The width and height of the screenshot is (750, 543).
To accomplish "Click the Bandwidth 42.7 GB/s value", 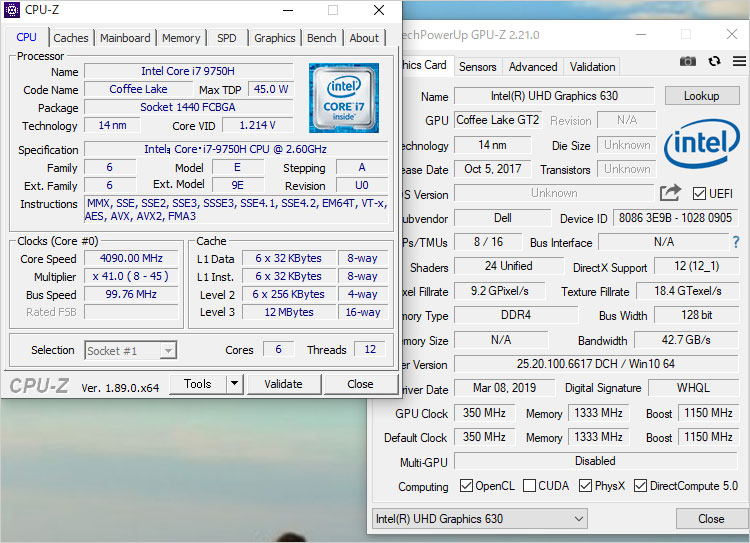I will [686, 340].
